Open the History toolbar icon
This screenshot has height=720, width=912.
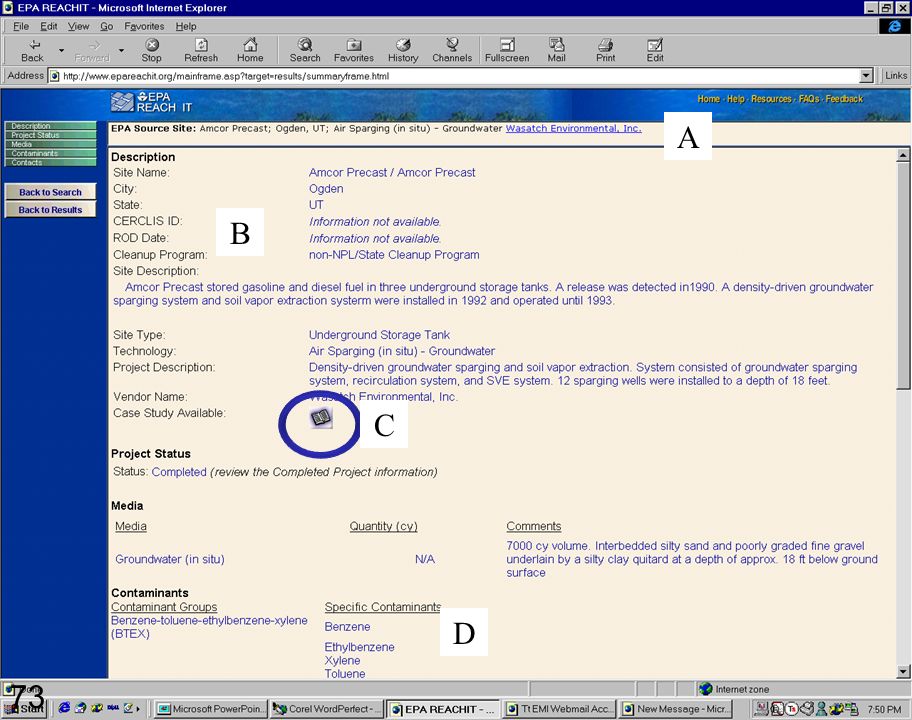(x=403, y=51)
